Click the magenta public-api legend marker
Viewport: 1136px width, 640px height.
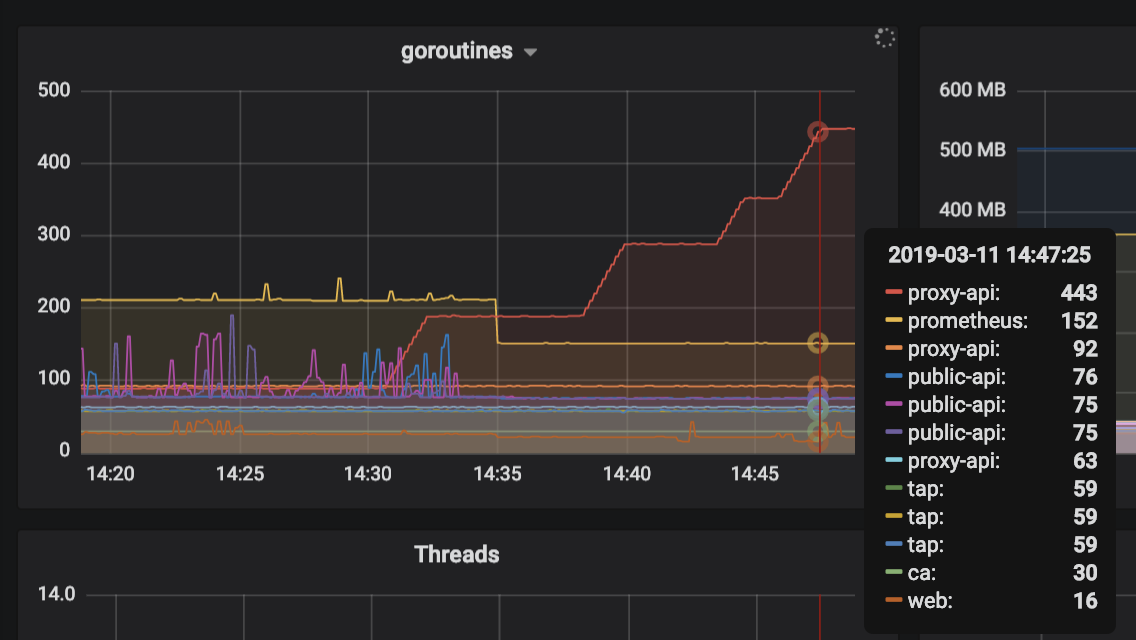(x=893, y=405)
